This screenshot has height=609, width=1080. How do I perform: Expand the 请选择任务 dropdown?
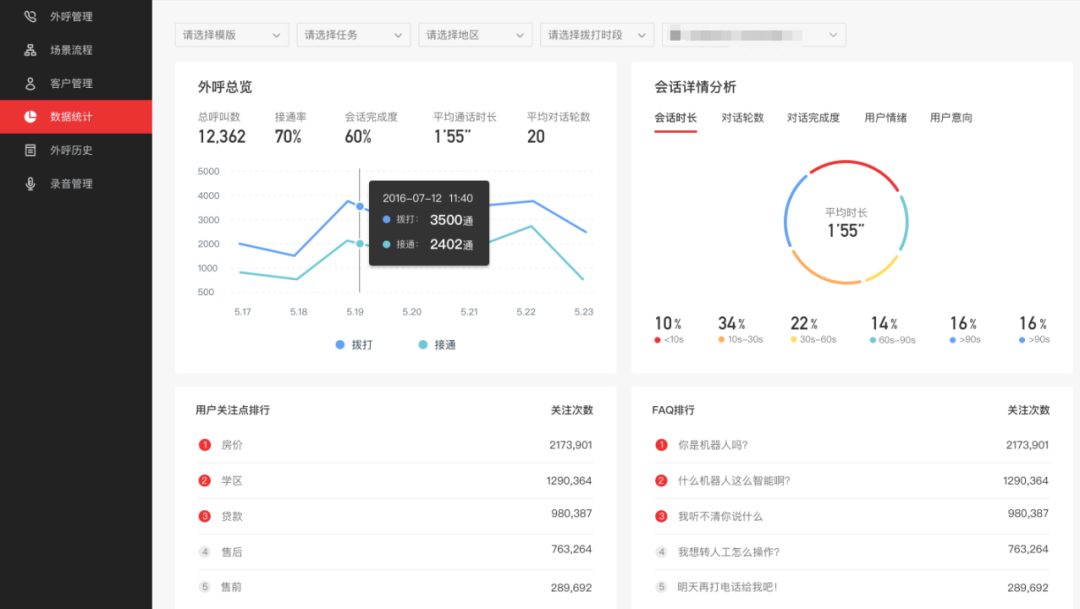[354, 35]
